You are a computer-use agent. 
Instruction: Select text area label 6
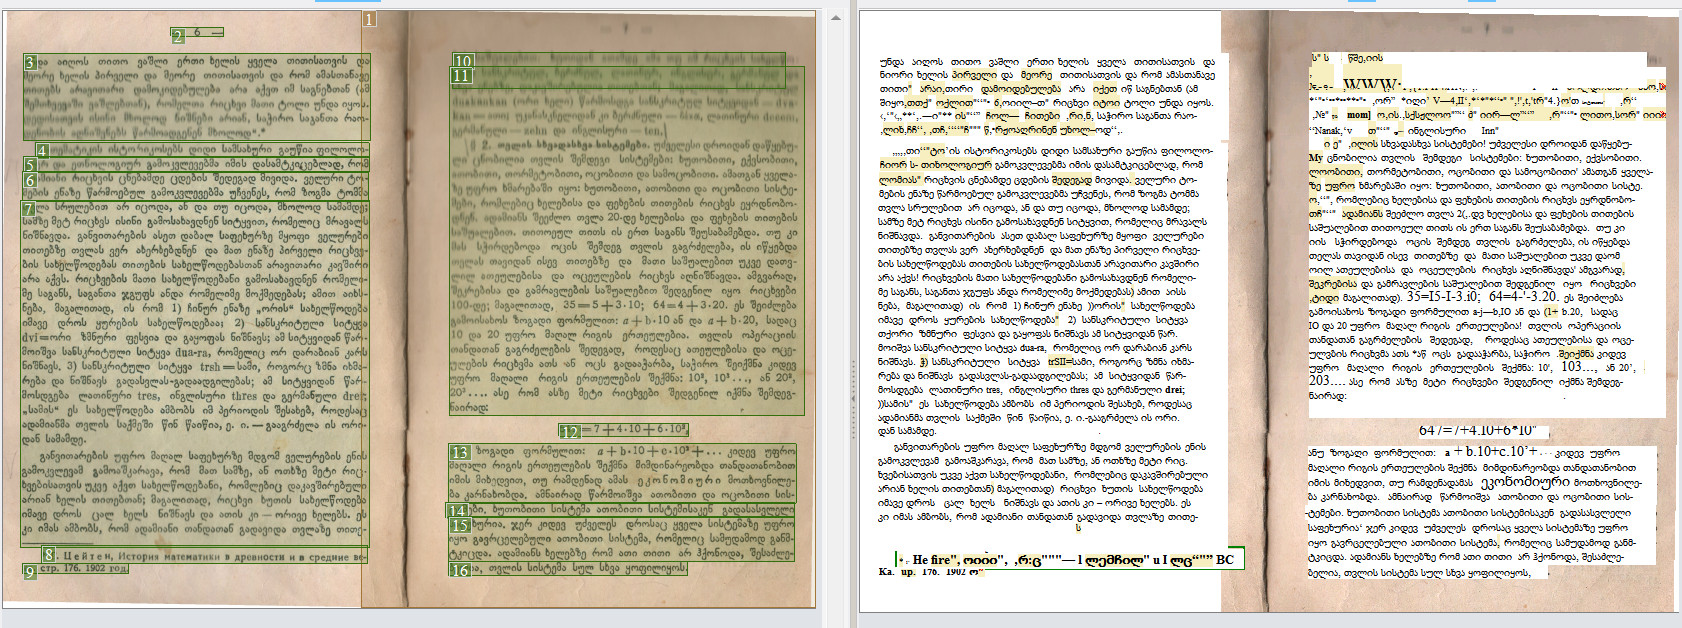[30, 181]
